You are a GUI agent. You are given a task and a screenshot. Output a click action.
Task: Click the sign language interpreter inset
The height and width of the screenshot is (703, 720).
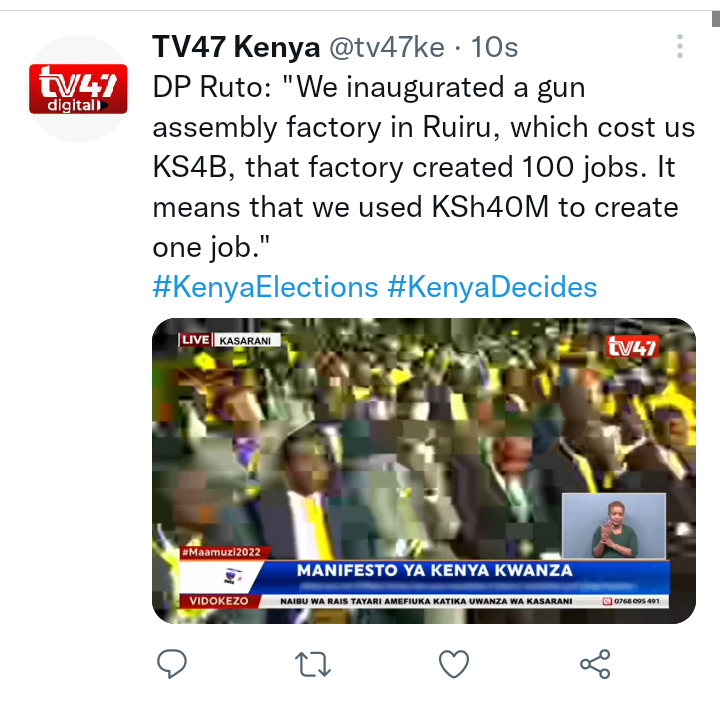coord(614,526)
